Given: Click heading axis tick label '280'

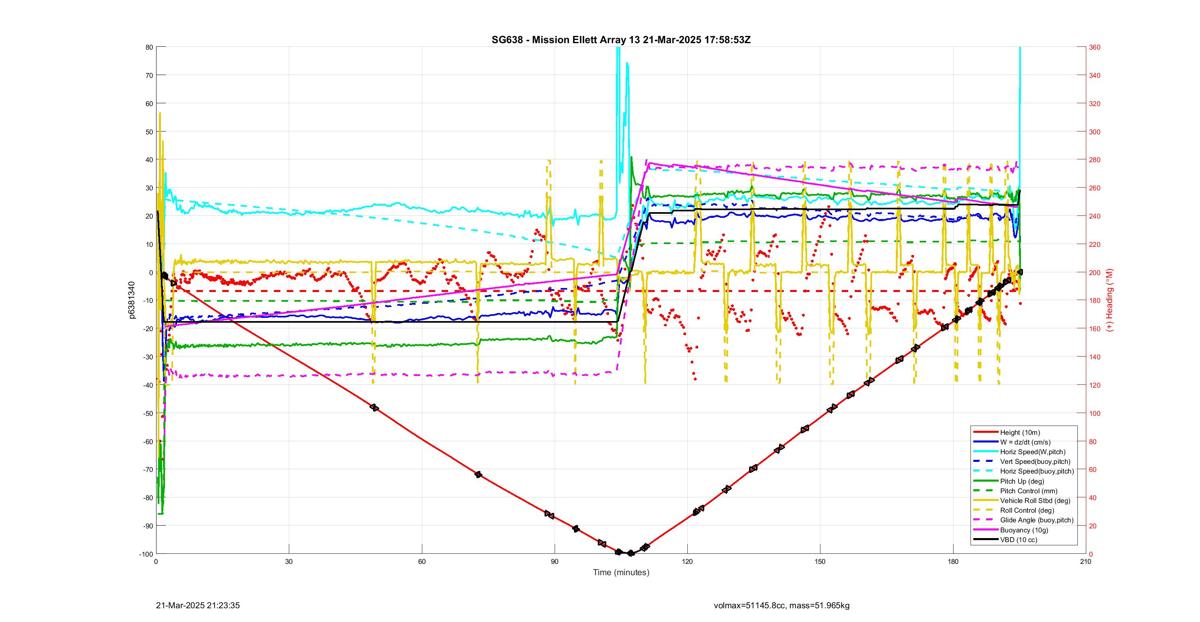Looking at the screenshot, I should coord(1095,160).
